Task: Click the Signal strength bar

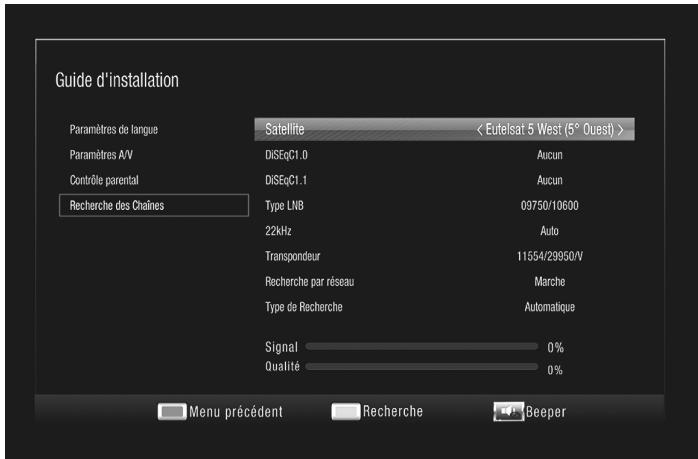Action: click(x=421, y=346)
